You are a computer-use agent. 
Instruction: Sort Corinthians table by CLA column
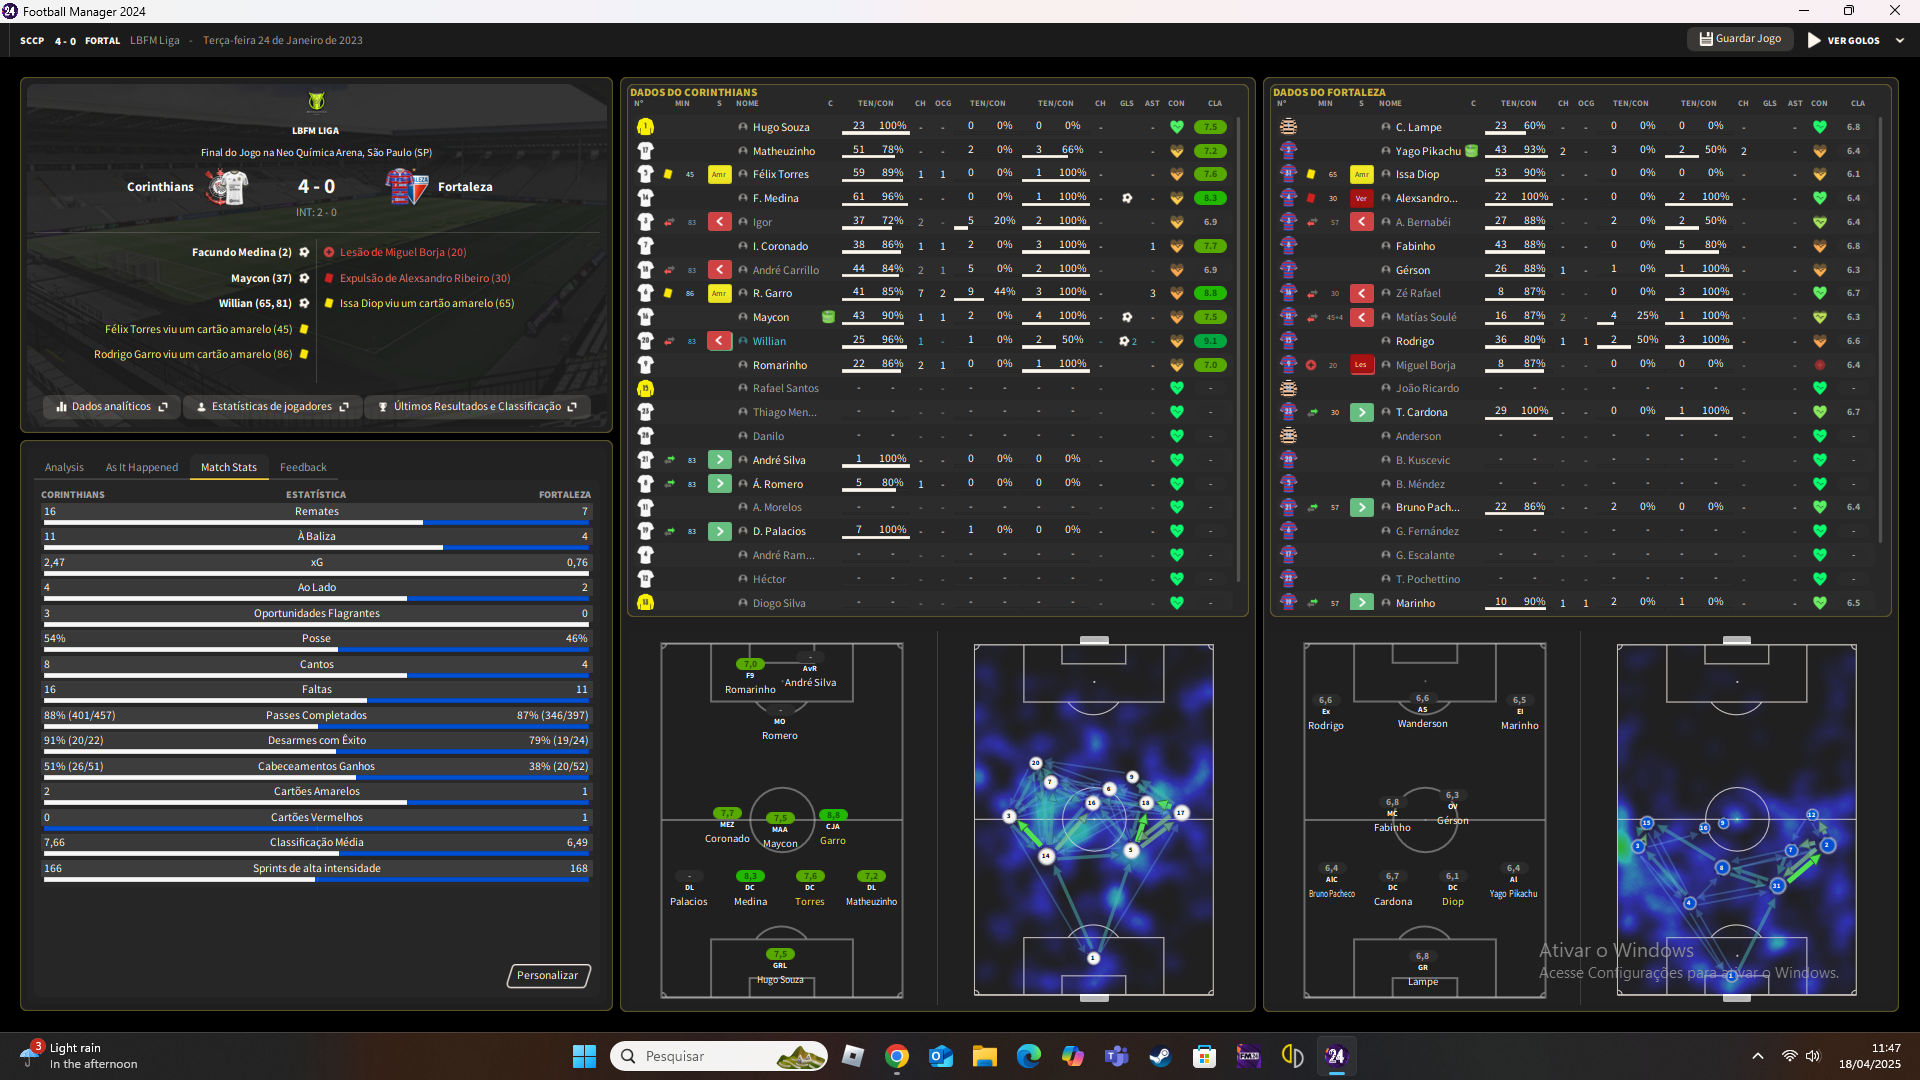(1214, 103)
